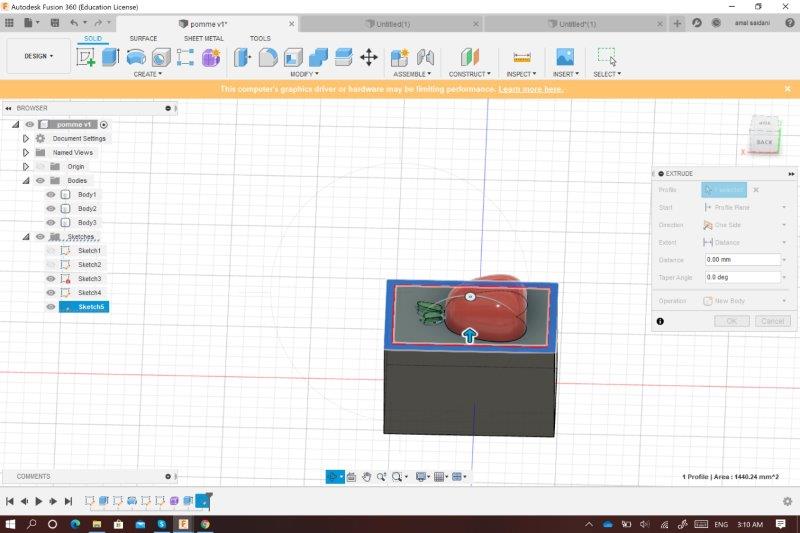Follow the Learn more here link
This screenshot has width=800, height=533.
[531, 89]
